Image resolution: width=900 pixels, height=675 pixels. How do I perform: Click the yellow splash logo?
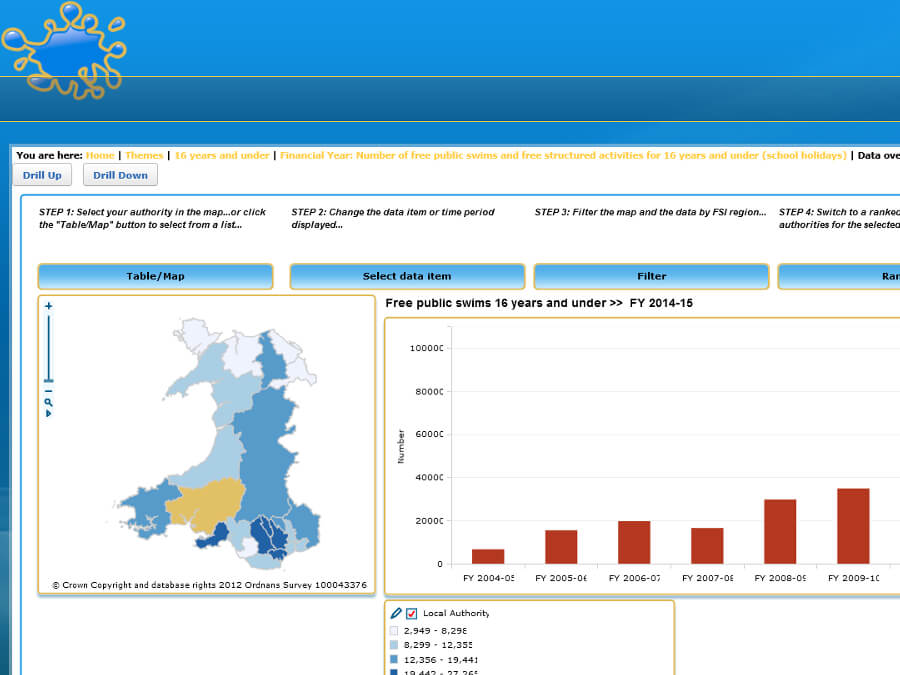coord(64,51)
